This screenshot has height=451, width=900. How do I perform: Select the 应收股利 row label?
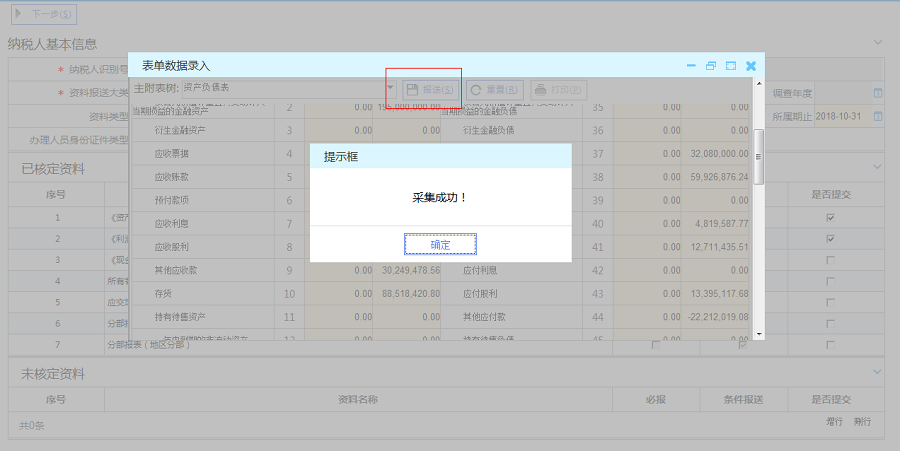point(171,247)
